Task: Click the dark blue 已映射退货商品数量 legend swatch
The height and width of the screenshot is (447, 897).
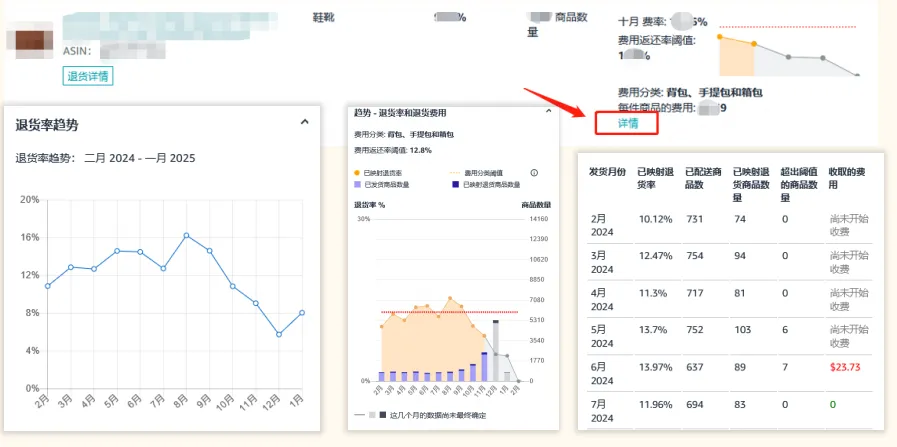Action: coord(455,184)
